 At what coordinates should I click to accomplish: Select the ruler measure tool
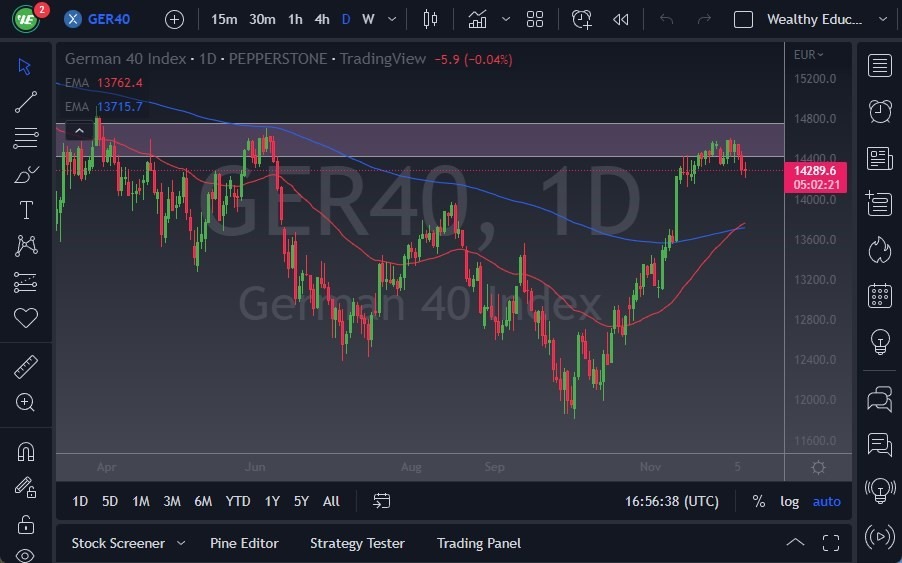[26, 366]
